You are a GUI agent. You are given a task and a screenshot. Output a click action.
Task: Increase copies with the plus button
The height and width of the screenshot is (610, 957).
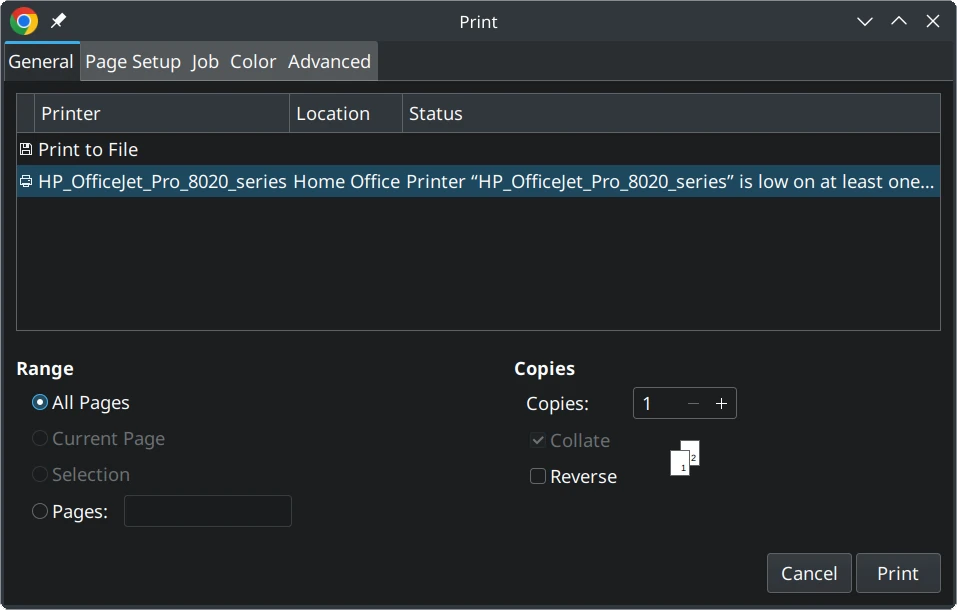coord(721,403)
